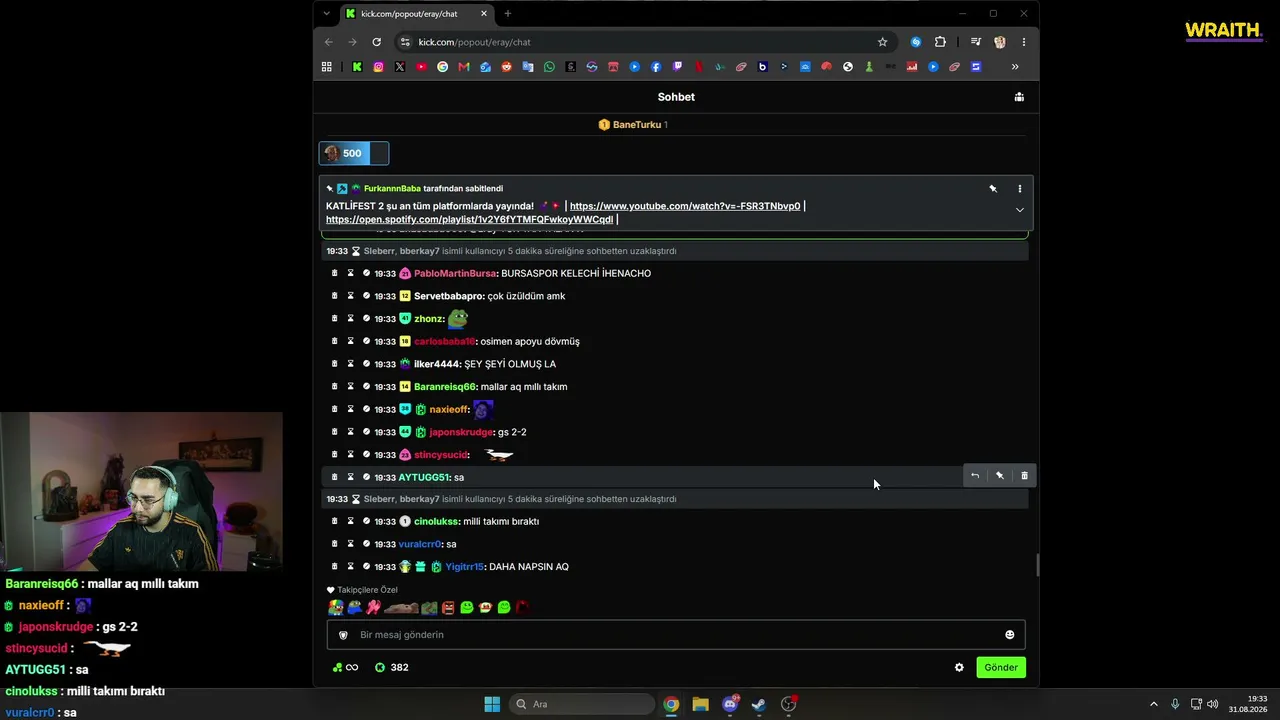The image size is (1280, 720).
Task: Ban Yigitrr15 with the ban circle icon
Action: pos(366,567)
